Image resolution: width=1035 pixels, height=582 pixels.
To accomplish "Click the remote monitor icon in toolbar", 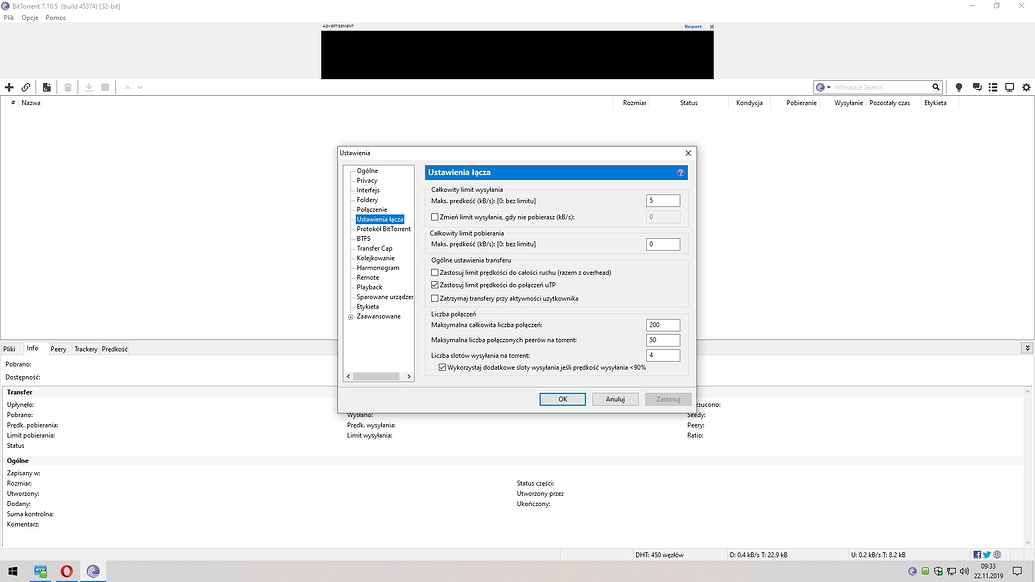I will [1009, 88].
